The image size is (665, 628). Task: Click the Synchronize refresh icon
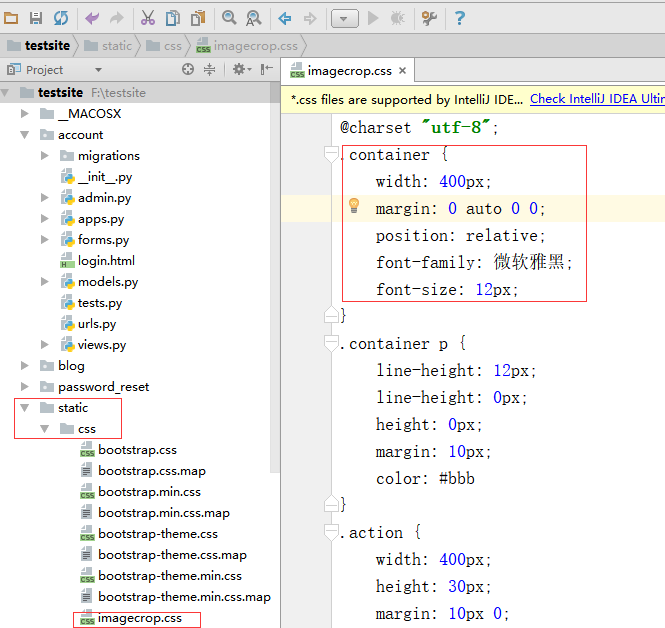61,18
